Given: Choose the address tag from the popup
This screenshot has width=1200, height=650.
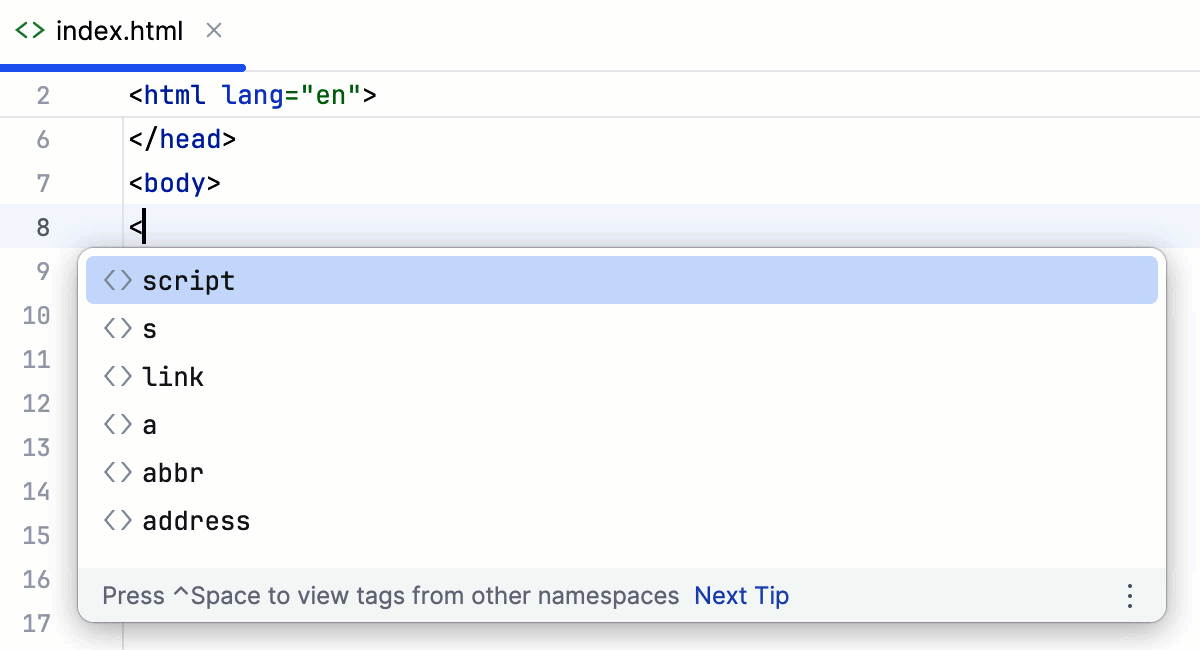Looking at the screenshot, I should (x=196, y=520).
